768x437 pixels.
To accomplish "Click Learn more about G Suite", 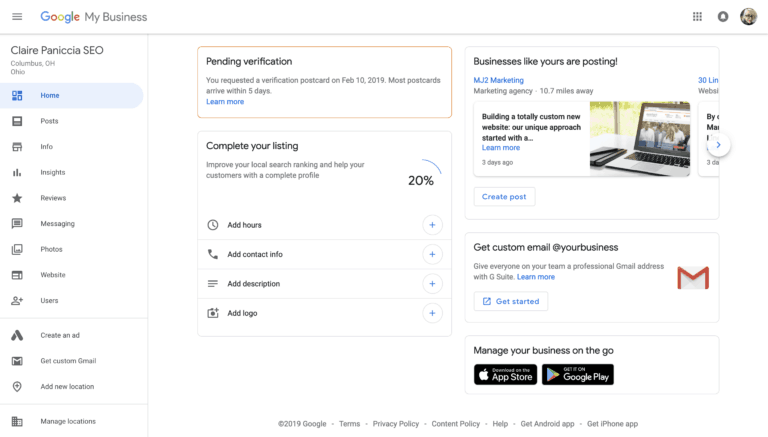I will tap(536, 277).
